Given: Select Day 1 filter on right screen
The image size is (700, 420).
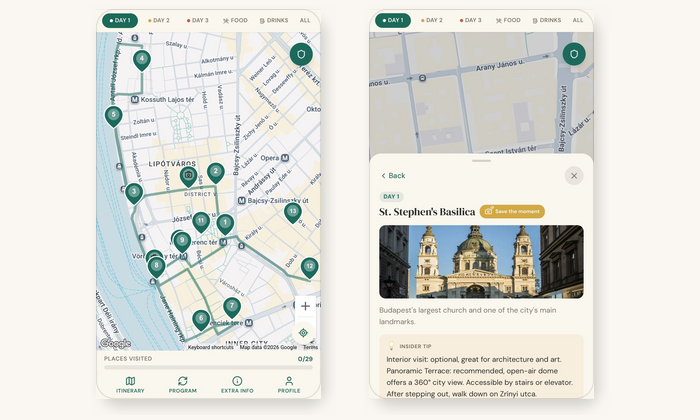Looking at the screenshot, I should (393, 21).
